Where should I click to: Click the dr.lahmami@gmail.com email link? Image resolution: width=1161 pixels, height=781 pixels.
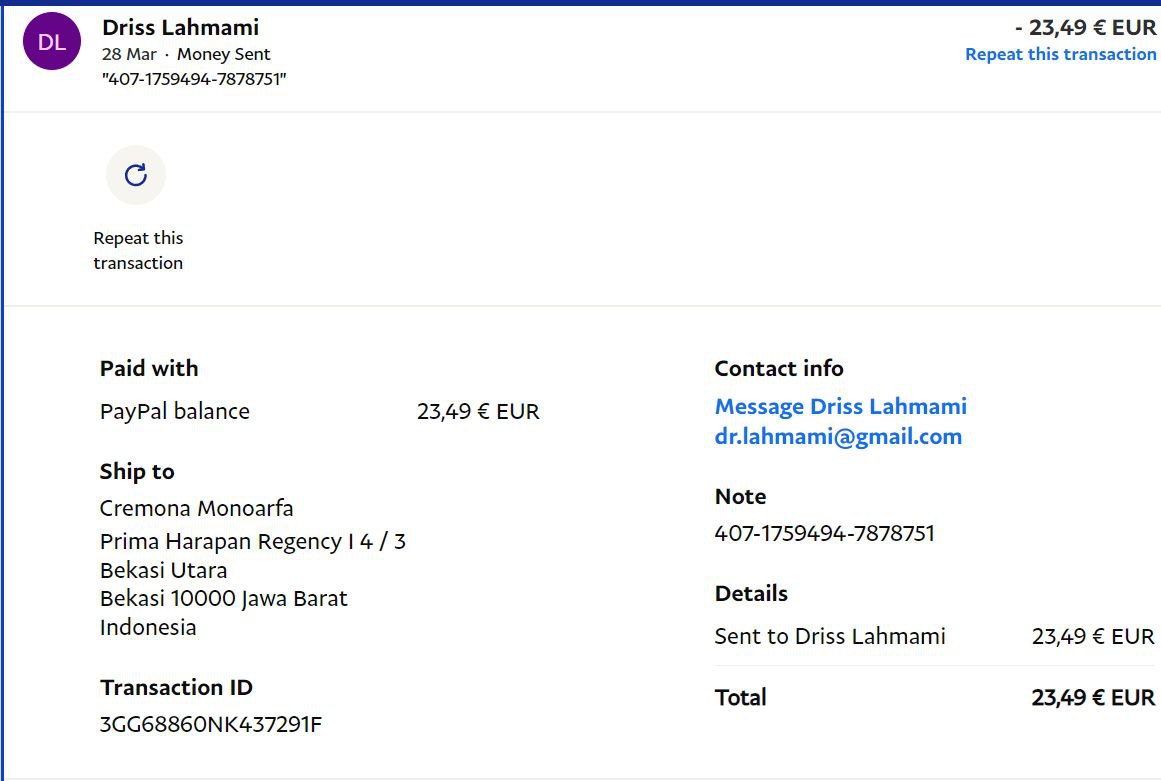[x=838, y=436]
